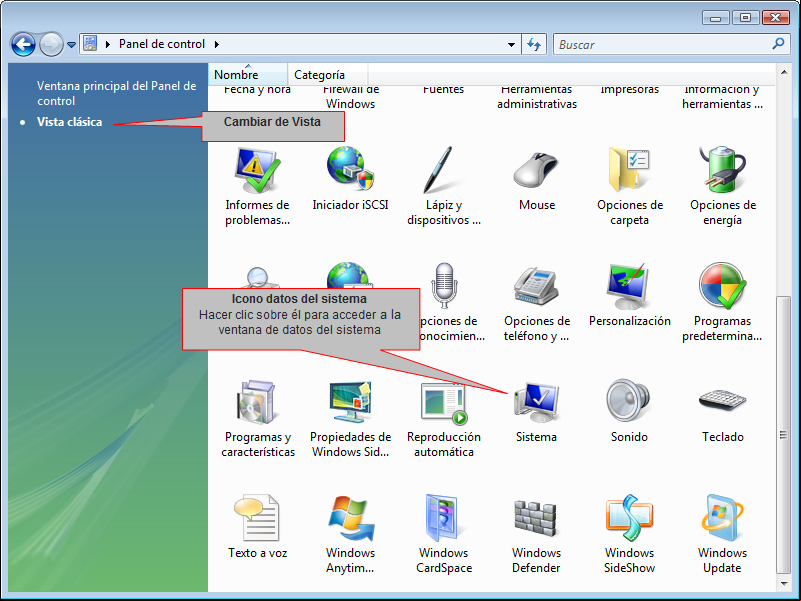Click the Firewall de Windows label
Image resolution: width=801 pixels, height=601 pixels.
[x=350, y=97]
